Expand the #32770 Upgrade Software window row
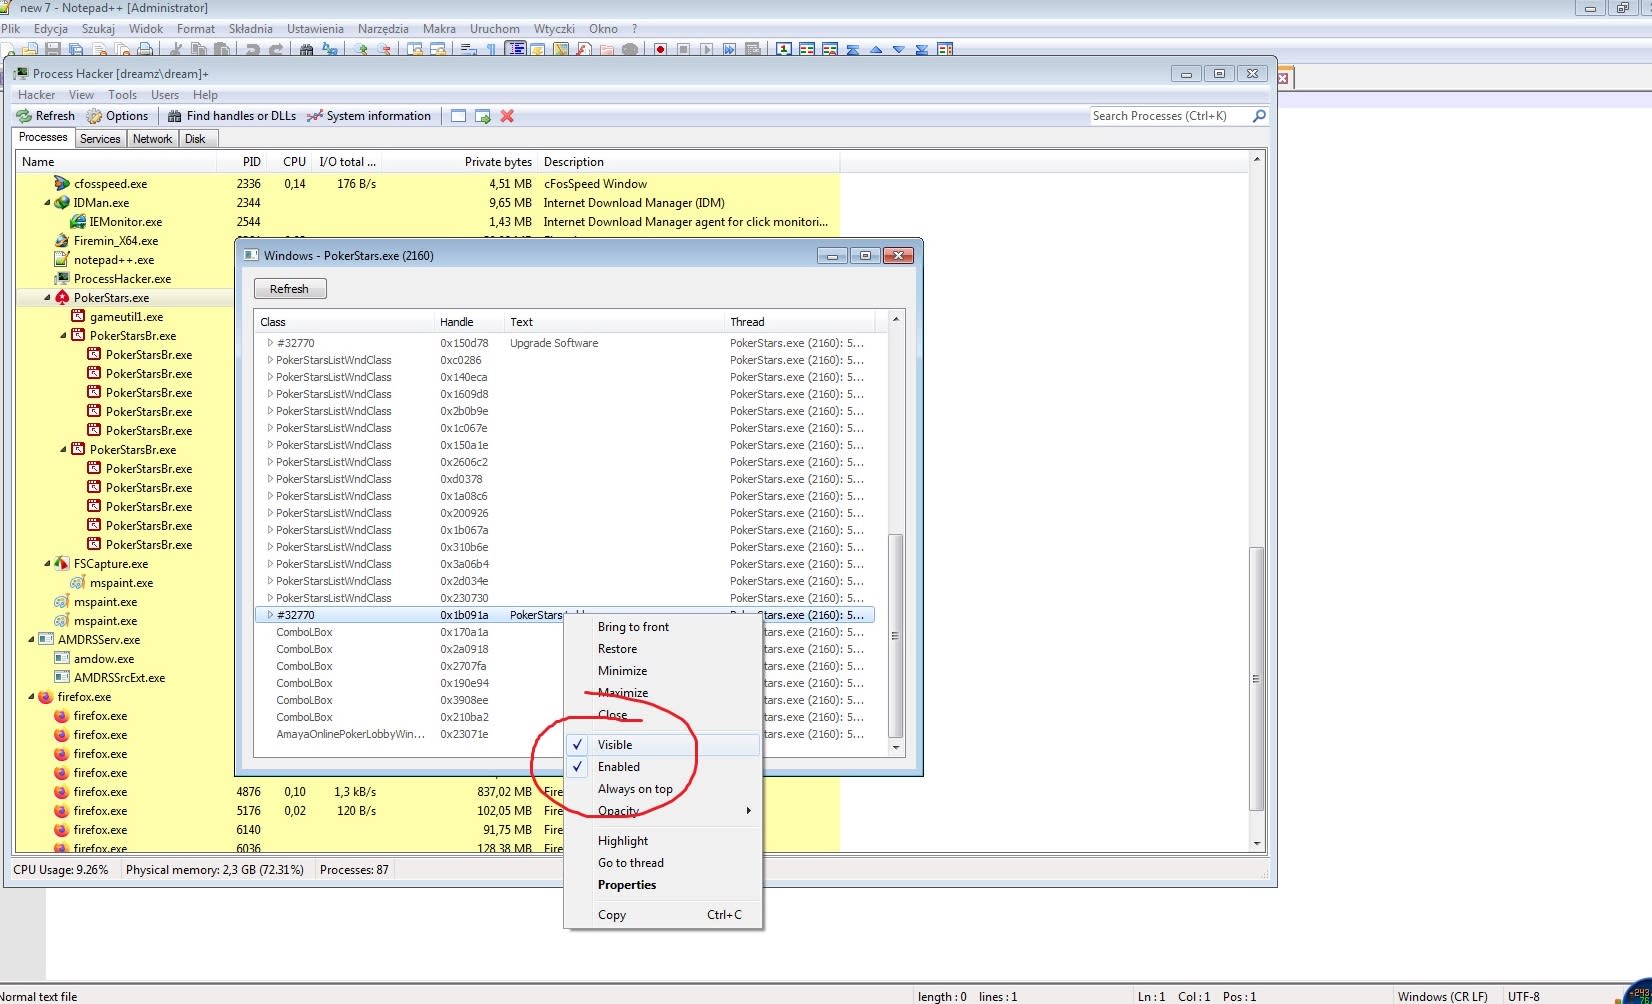Image resolution: width=1652 pixels, height=1004 pixels. (x=269, y=343)
